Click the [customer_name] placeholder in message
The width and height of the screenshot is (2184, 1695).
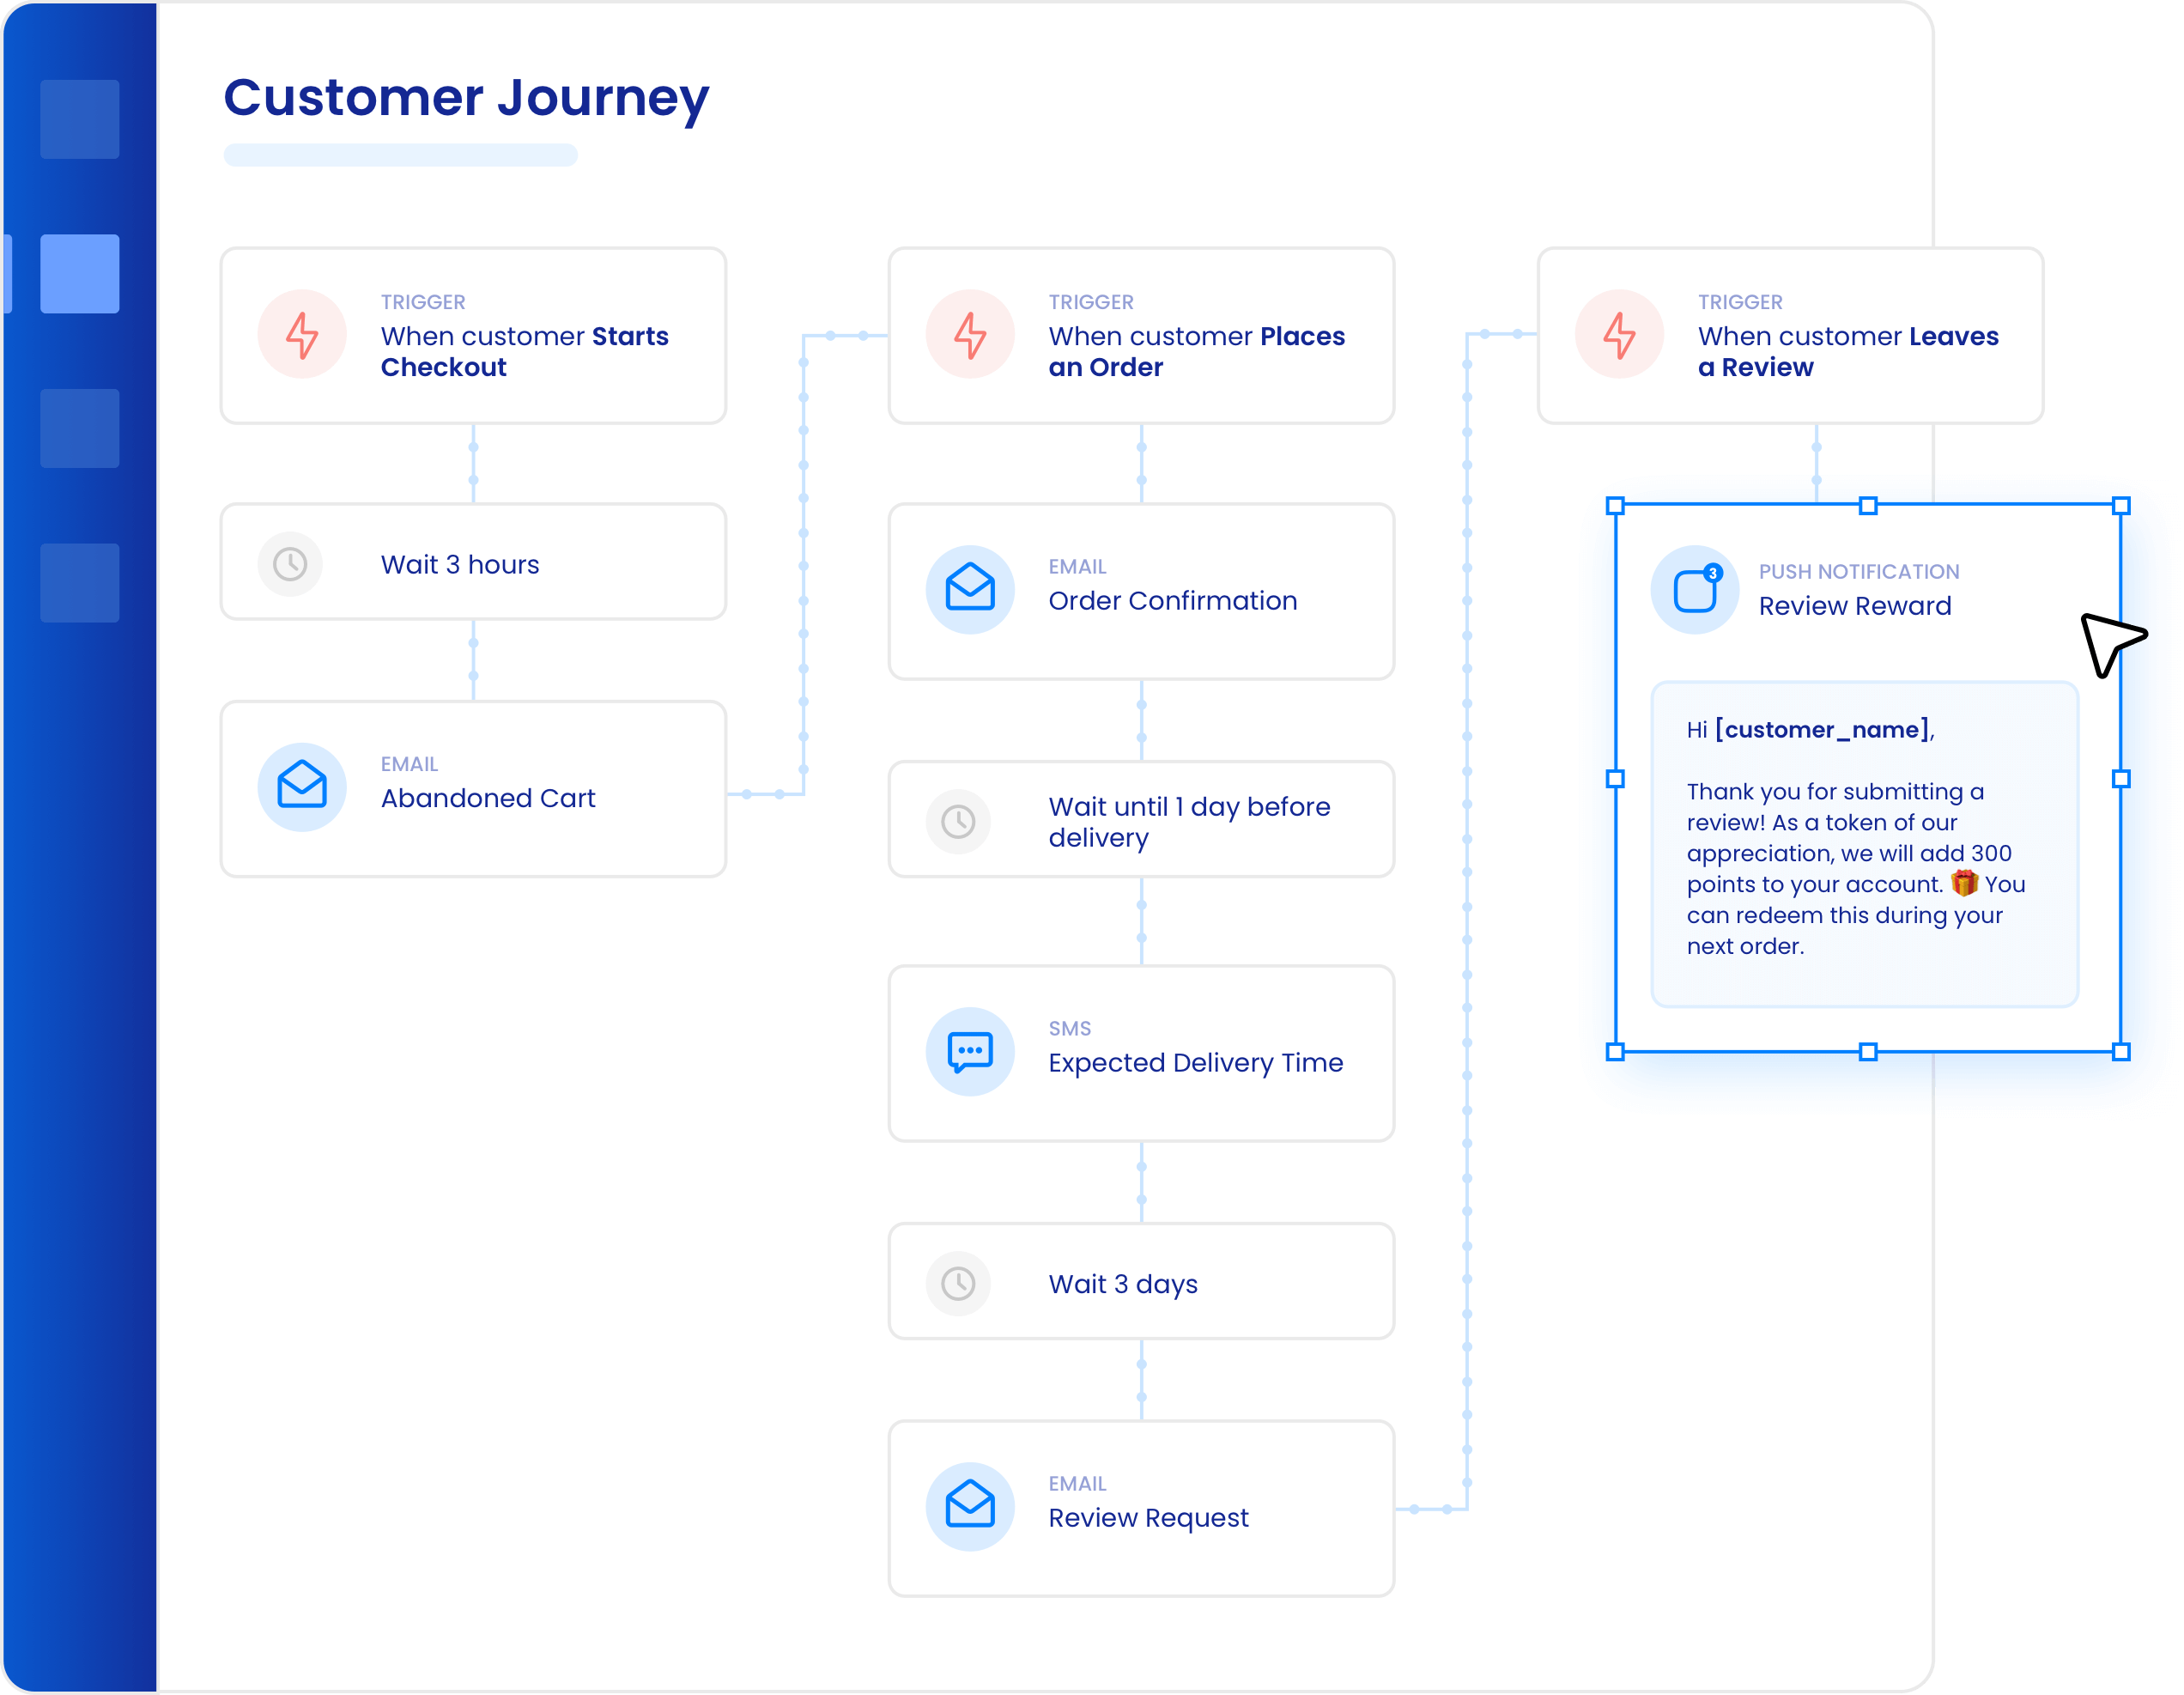(x=1822, y=730)
